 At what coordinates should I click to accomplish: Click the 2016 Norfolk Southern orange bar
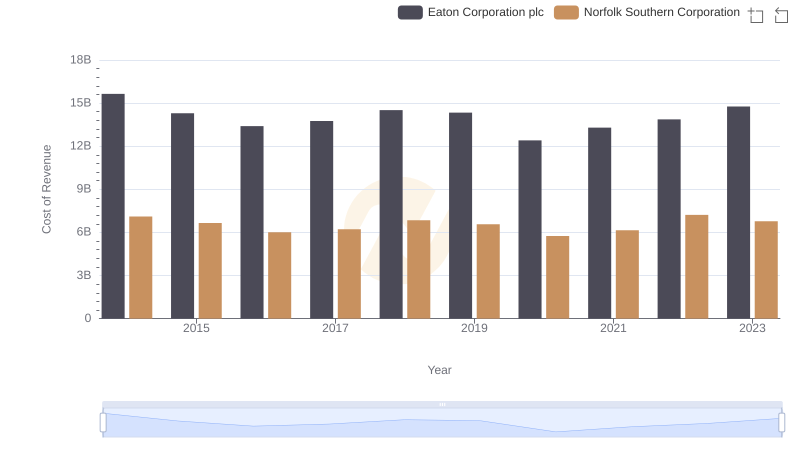(280, 275)
